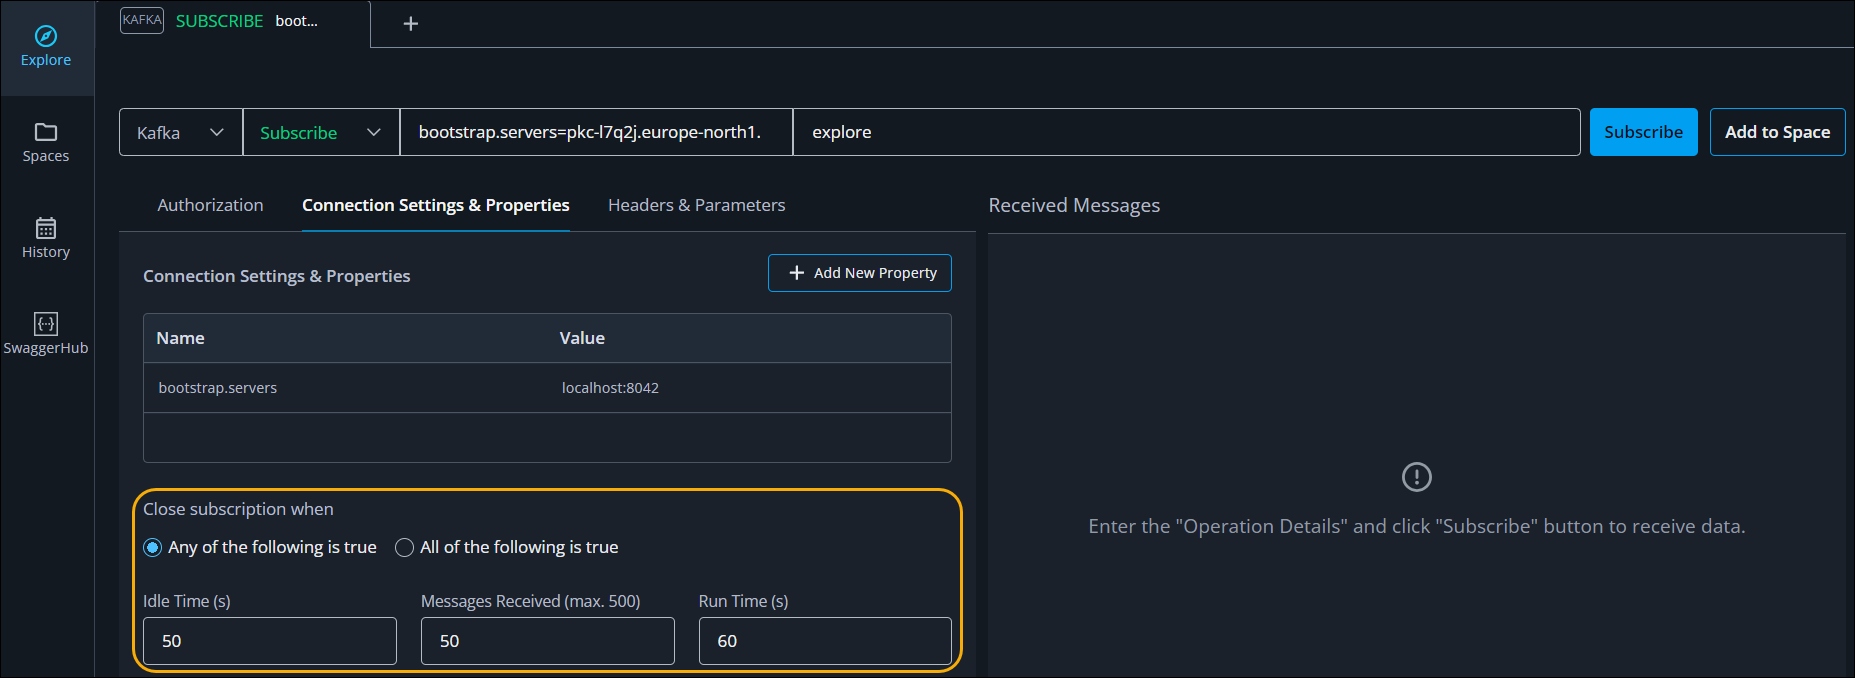Click the plus icon in Add New Property
This screenshot has height=678, width=1855.
point(797,273)
